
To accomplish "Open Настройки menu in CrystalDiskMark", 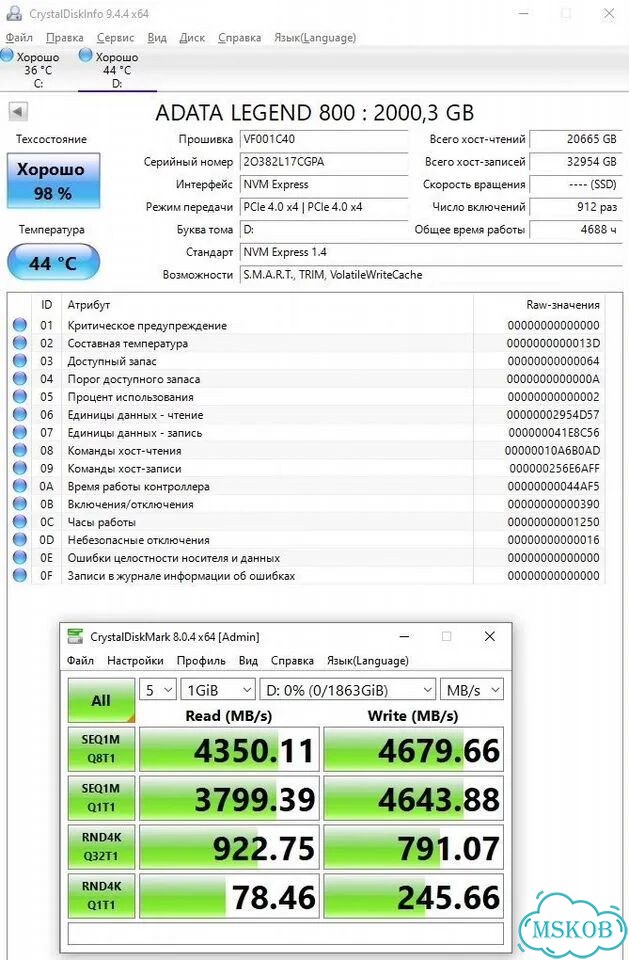I will pos(135,661).
